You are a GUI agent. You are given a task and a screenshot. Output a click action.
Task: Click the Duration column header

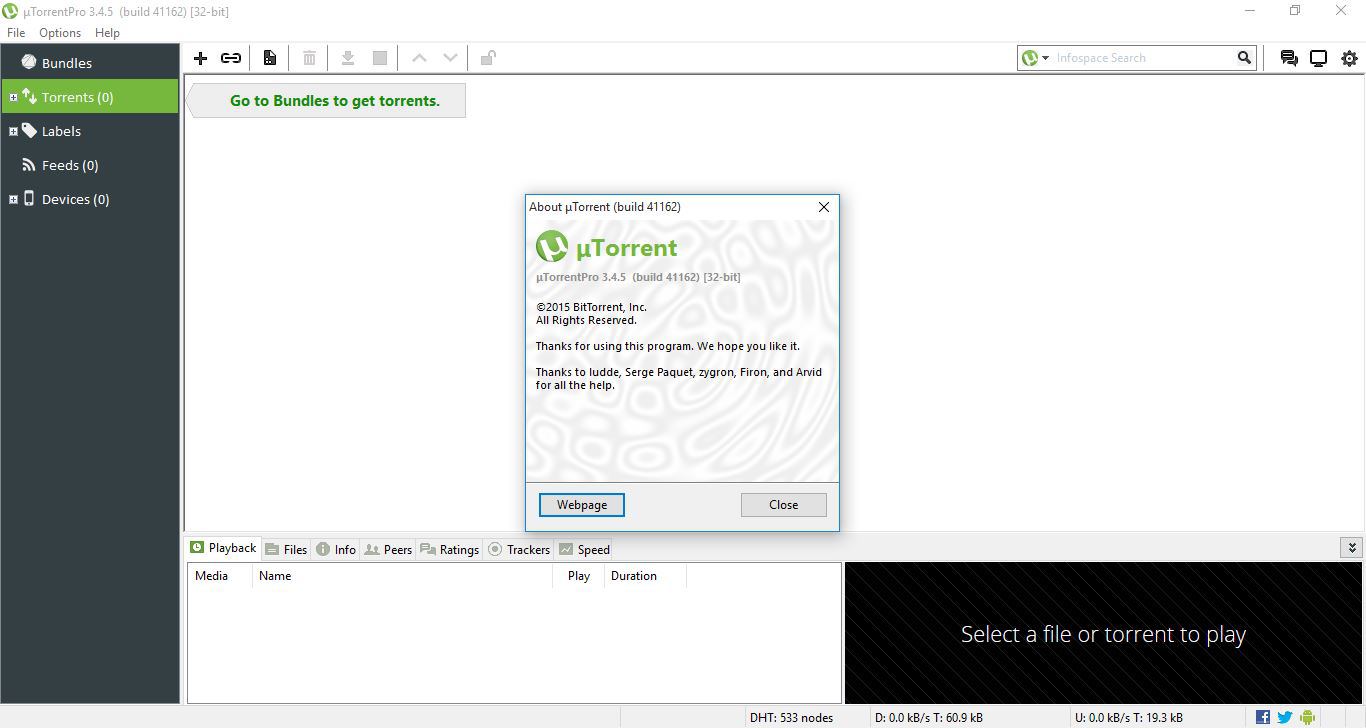point(645,576)
